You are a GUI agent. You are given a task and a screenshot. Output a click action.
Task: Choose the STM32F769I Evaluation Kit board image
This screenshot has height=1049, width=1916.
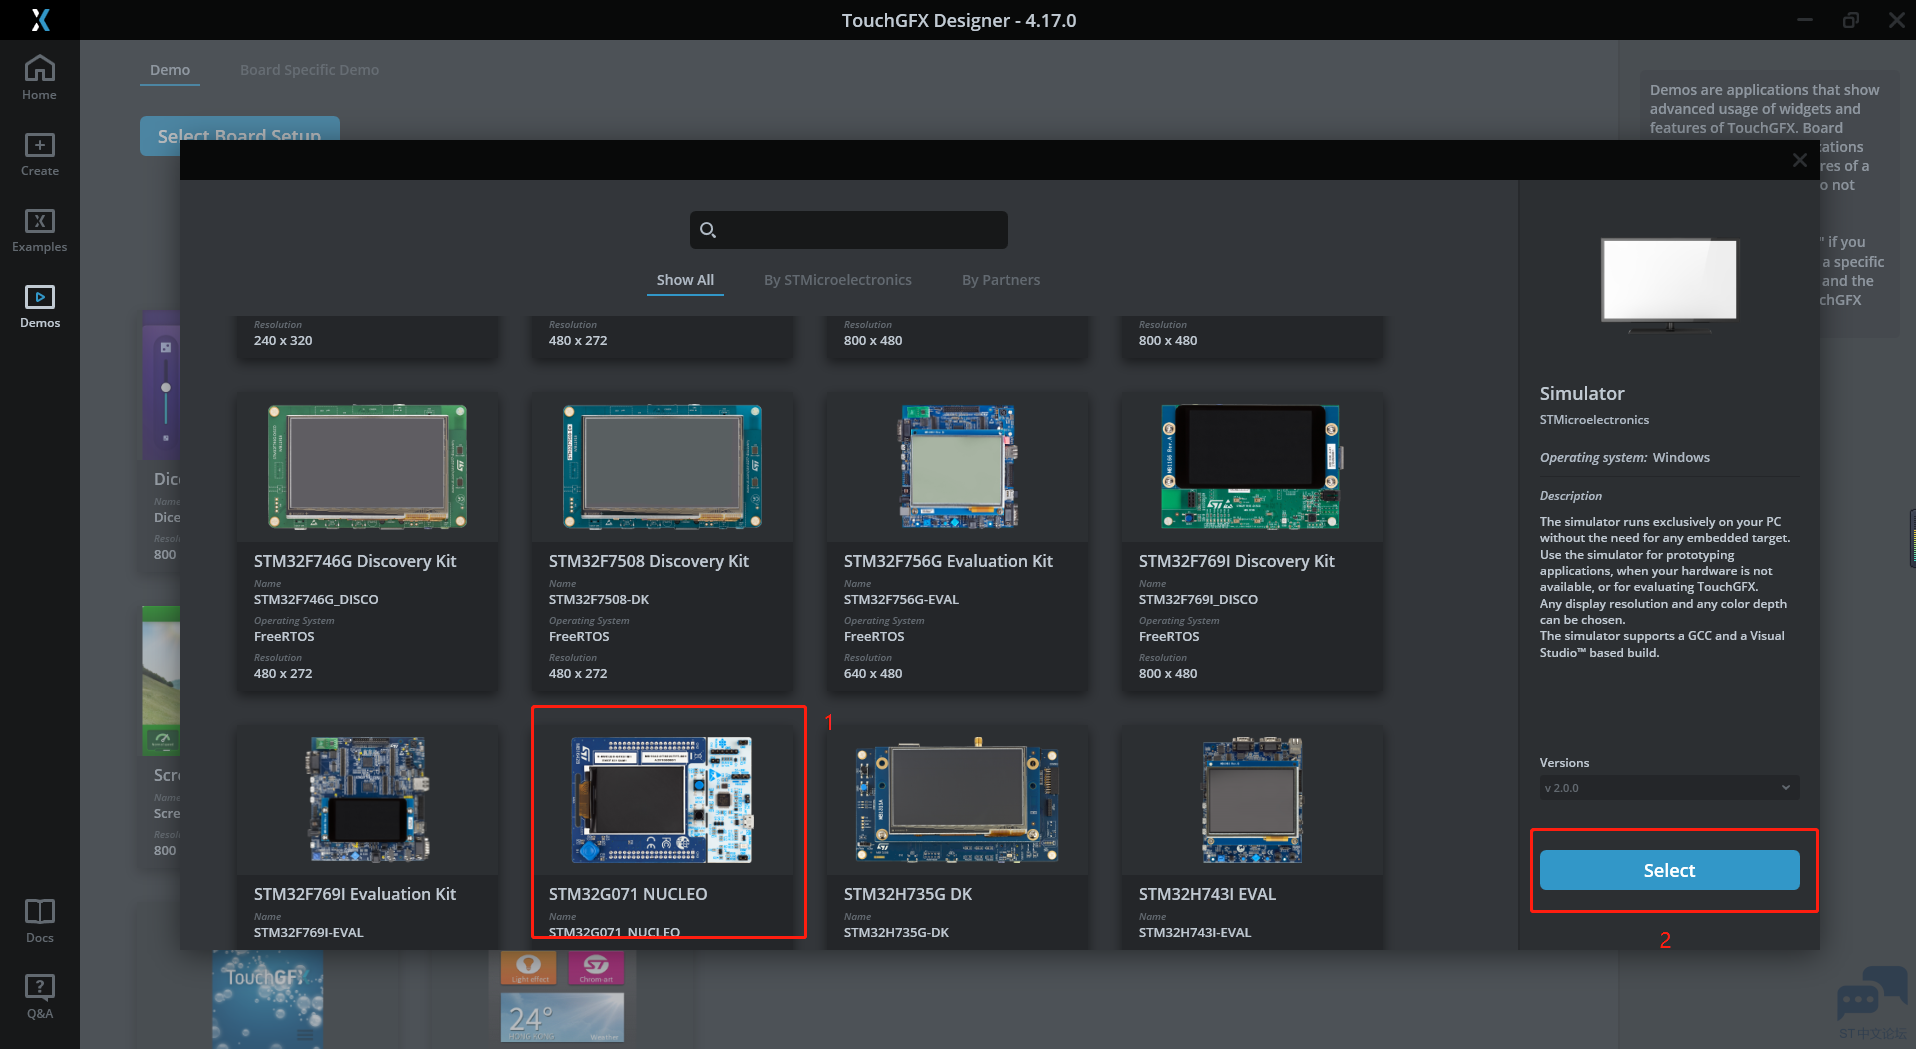click(368, 800)
